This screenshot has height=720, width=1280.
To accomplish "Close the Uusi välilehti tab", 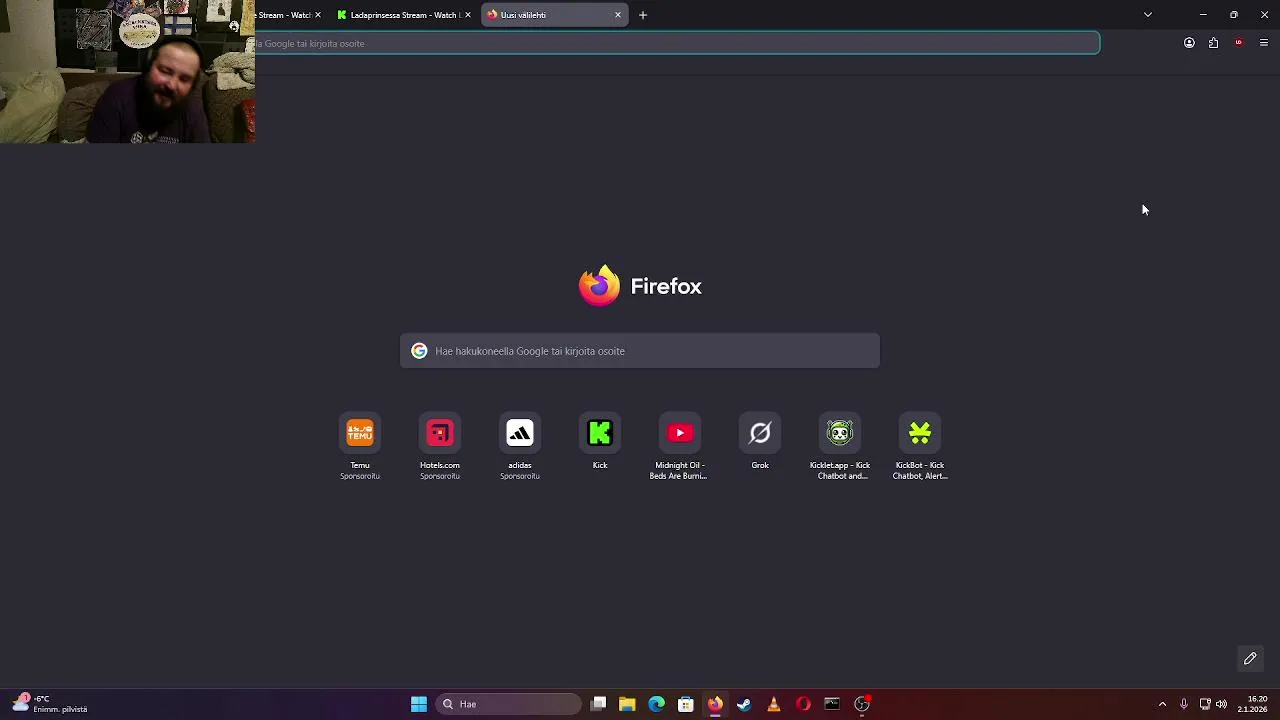I will click(617, 15).
